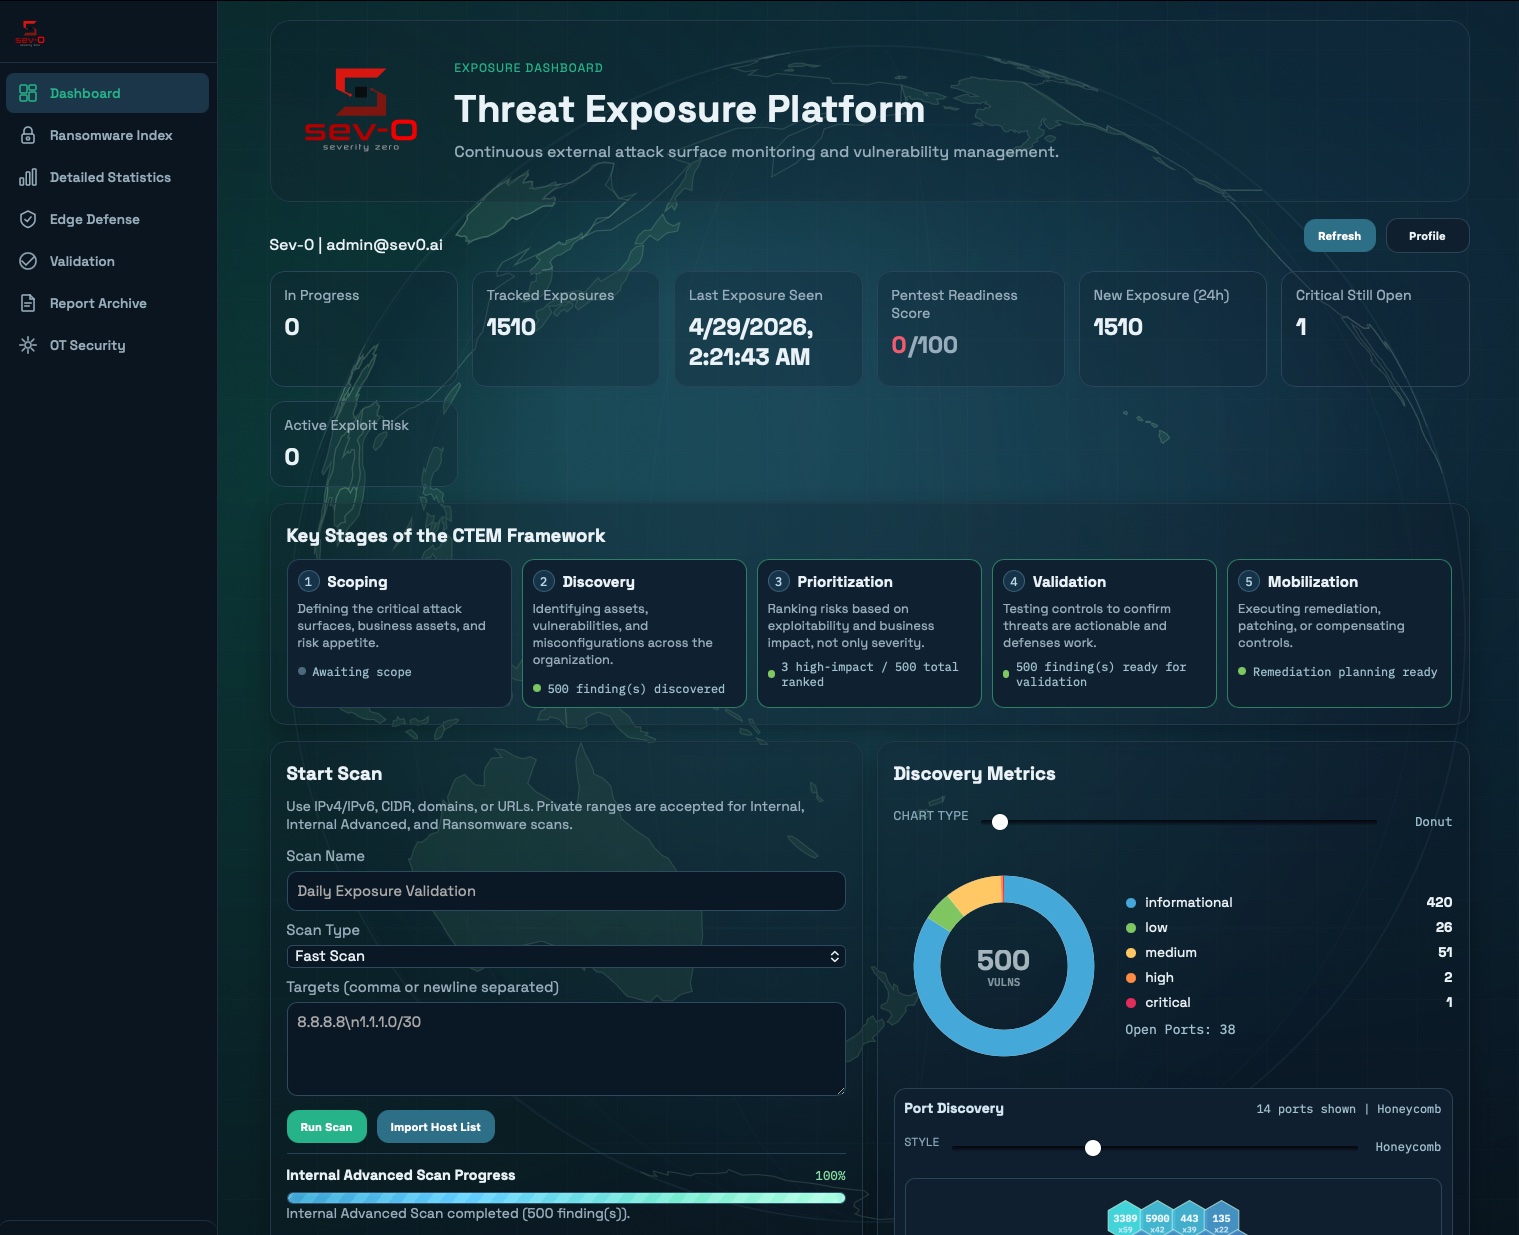Open the Ransomware Index via its padlock icon
Screen dimensions: 1519x1235
pyautogui.click(x=27, y=135)
